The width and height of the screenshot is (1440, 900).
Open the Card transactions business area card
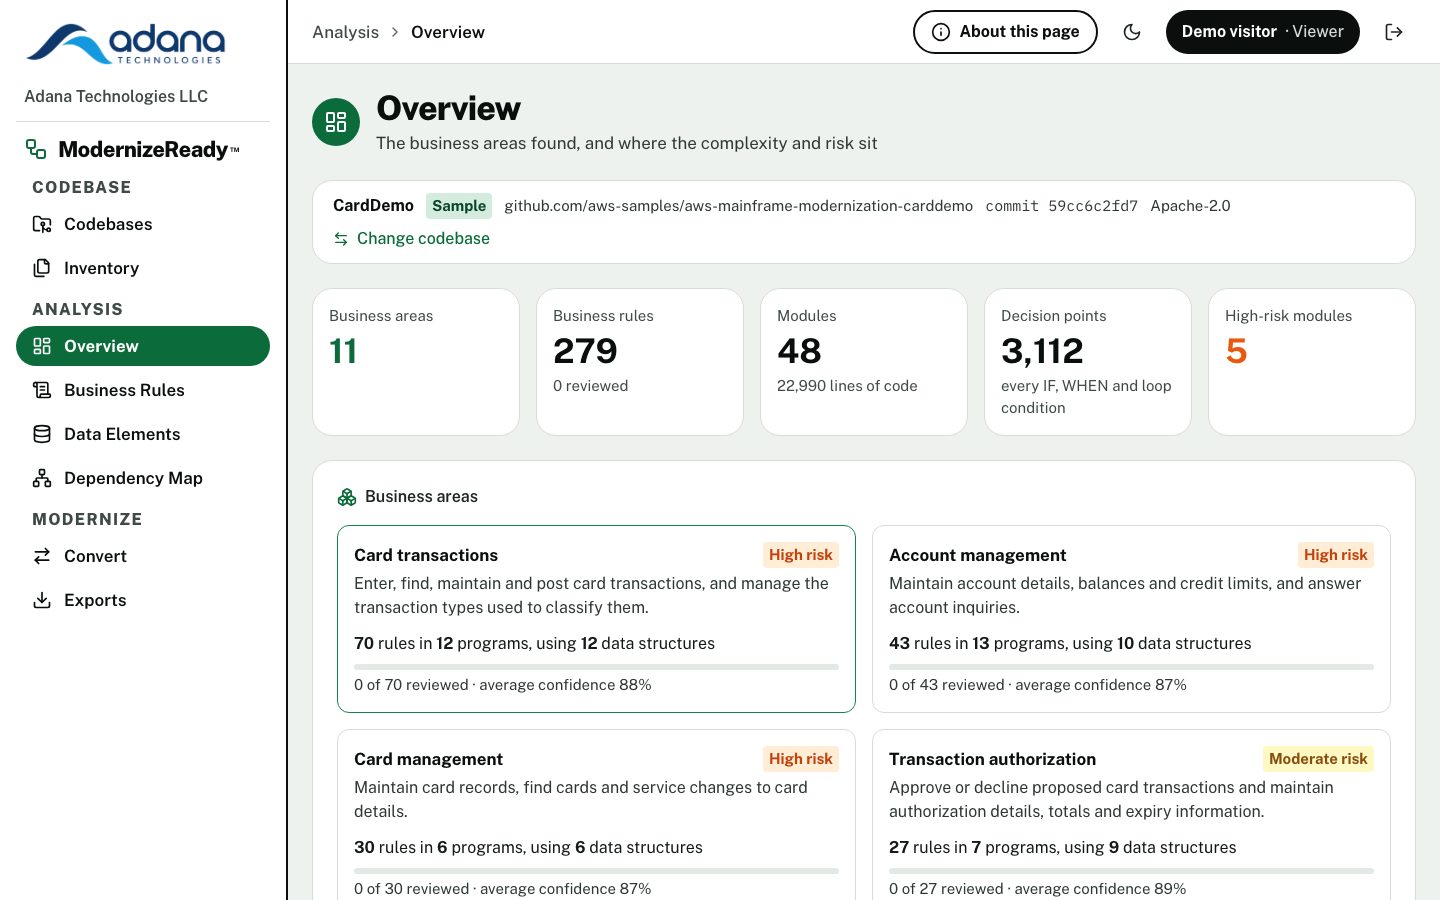point(596,619)
